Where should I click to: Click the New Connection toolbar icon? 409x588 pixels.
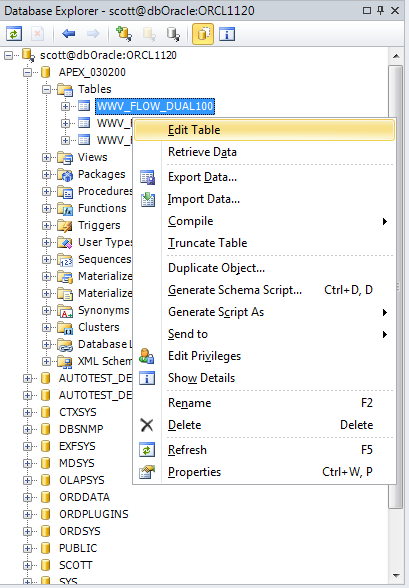pyautogui.click(x=124, y=34)
